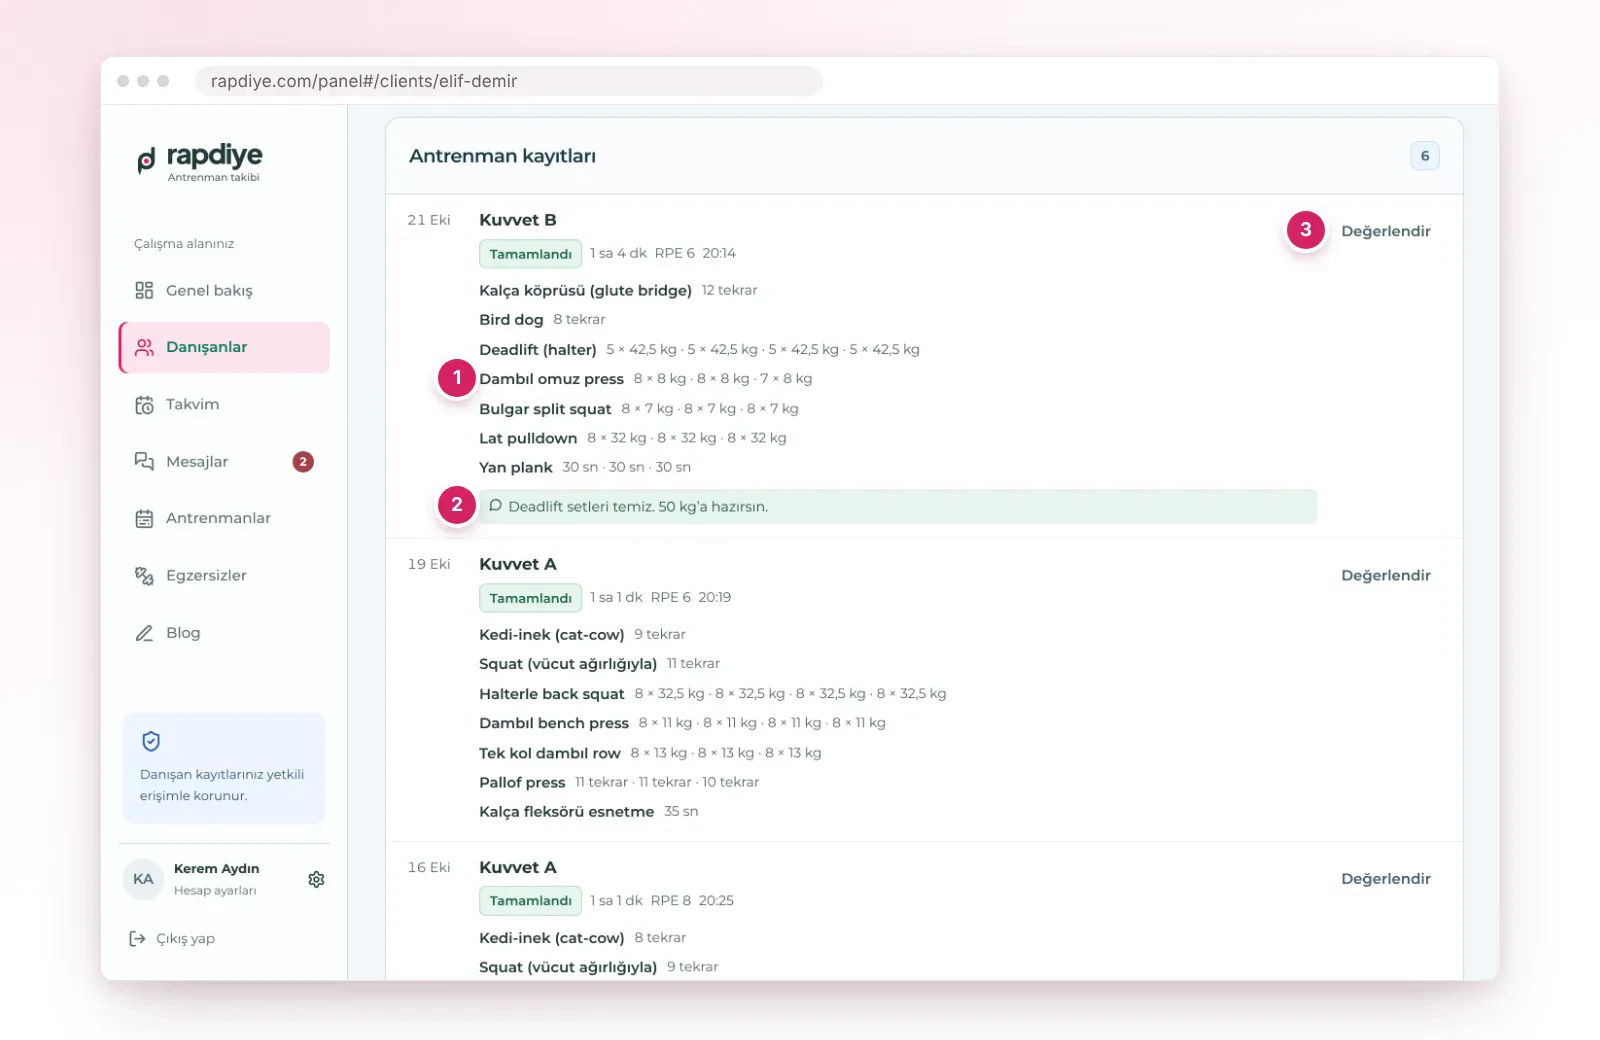Click the coach note 'Deadlift setleri temiz'
Viewport: 1600px width, 1040px height.
898,506
